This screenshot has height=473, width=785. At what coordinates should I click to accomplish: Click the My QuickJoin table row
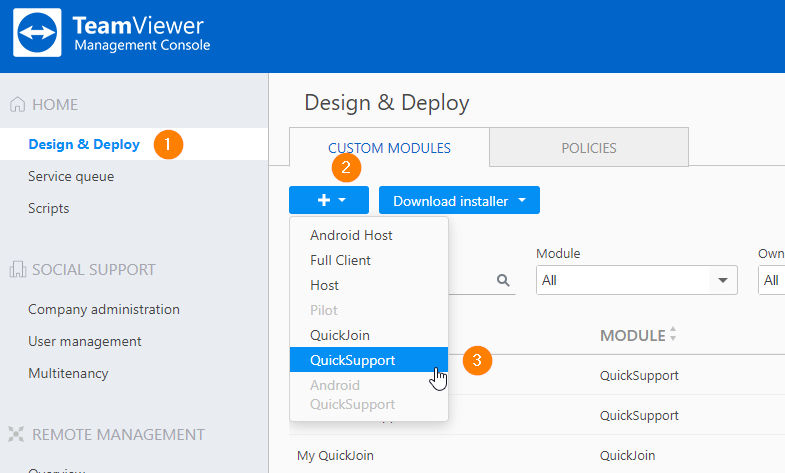click(334, 455)
